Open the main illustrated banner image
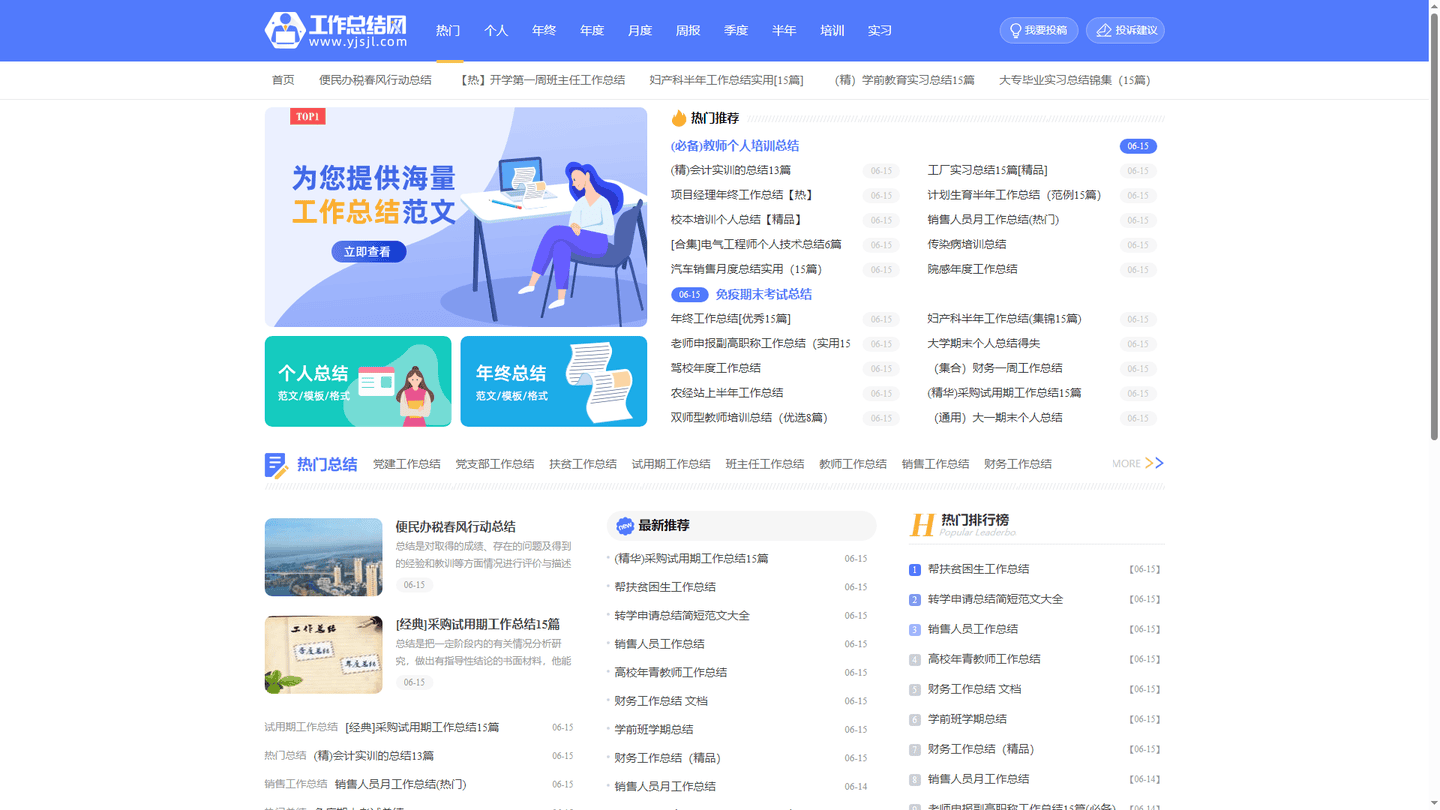Image resolution: width=1440 pixels, height=810 pixels. pyautogui.click(x=456, y=217)
